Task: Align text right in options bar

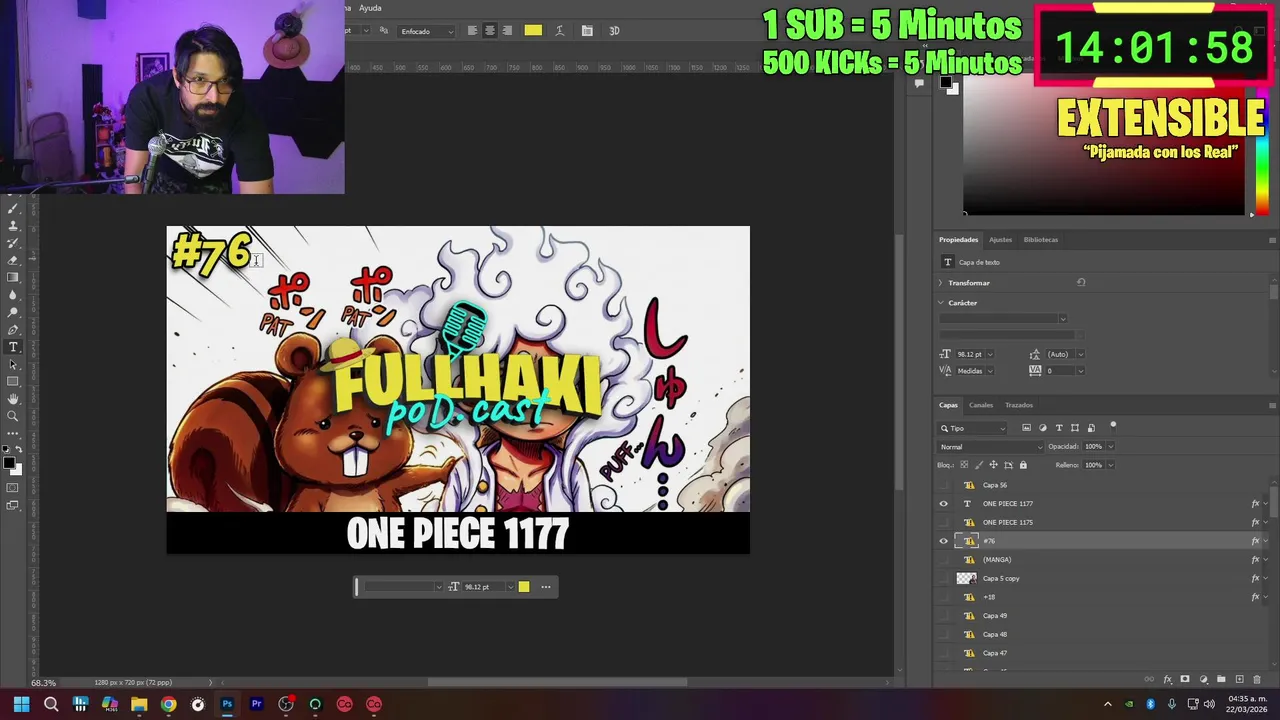Action: (x=507, y=31)
